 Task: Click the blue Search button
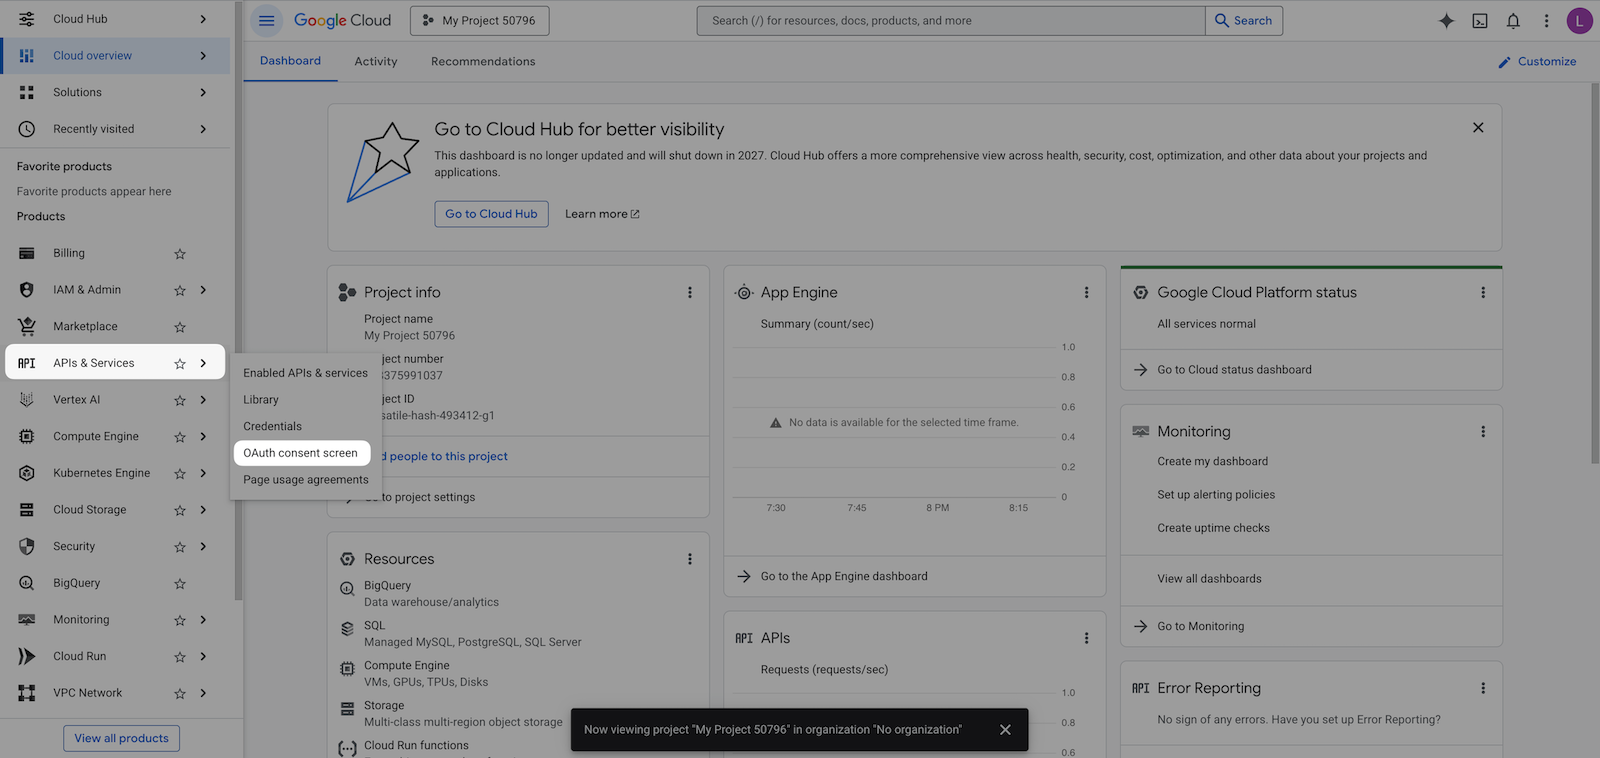coord(1244,20)
